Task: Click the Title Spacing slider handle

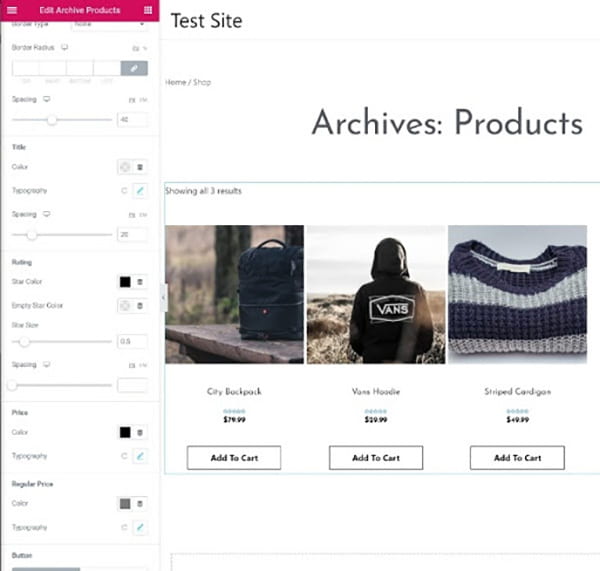Action: point(32,235)
